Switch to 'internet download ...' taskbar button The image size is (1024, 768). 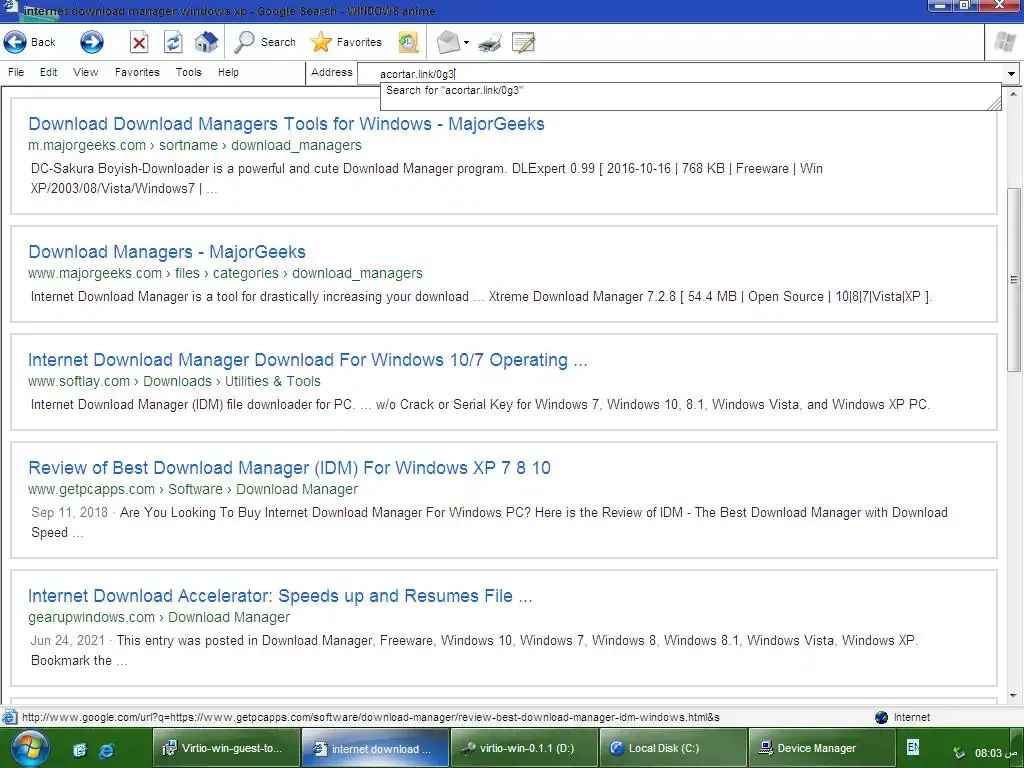click(x=375, y=748)
